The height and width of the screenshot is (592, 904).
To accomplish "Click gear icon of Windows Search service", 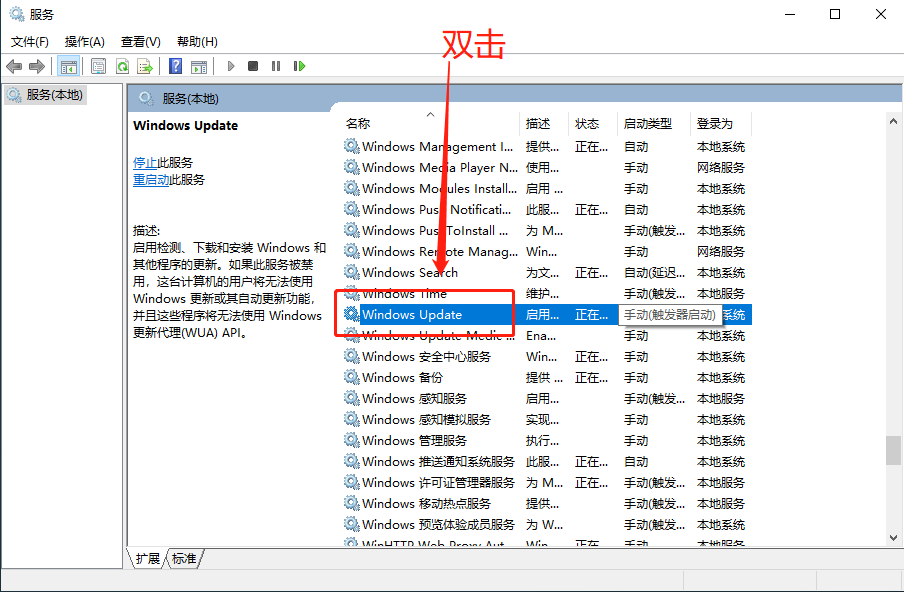I will [x=352, y=272].
